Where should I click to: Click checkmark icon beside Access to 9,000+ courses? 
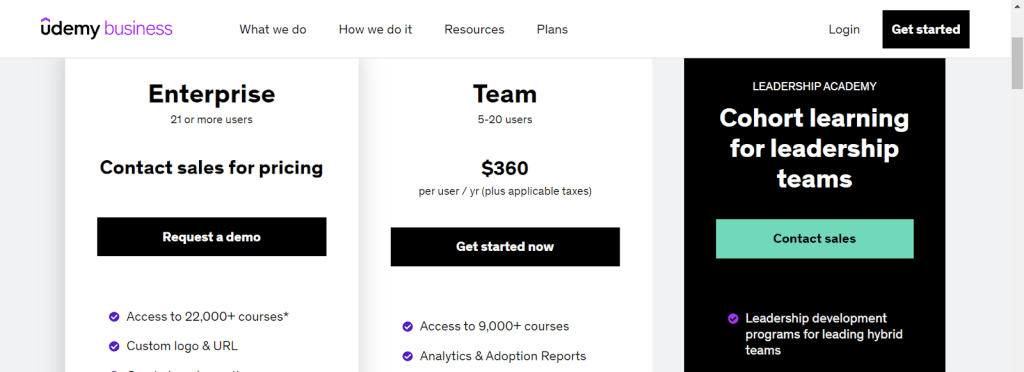click(x=408, y=326)
